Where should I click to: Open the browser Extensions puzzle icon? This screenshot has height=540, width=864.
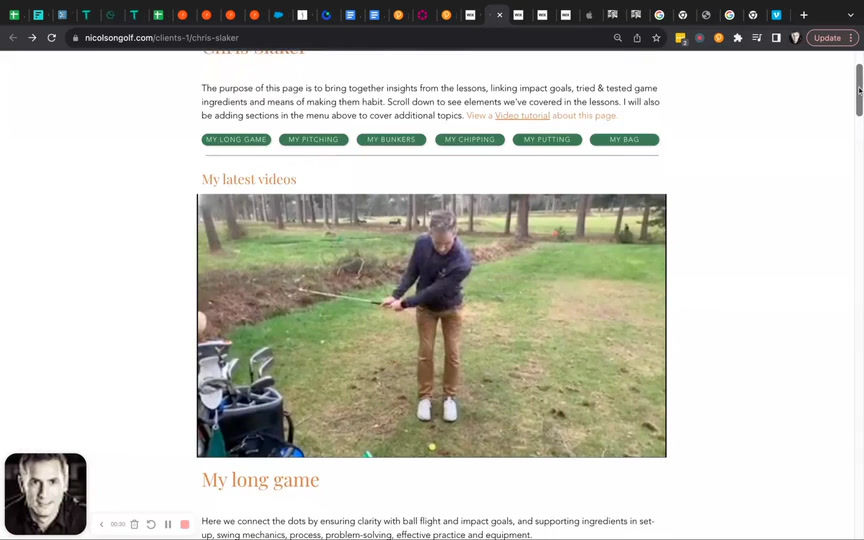tap(738, 38)
